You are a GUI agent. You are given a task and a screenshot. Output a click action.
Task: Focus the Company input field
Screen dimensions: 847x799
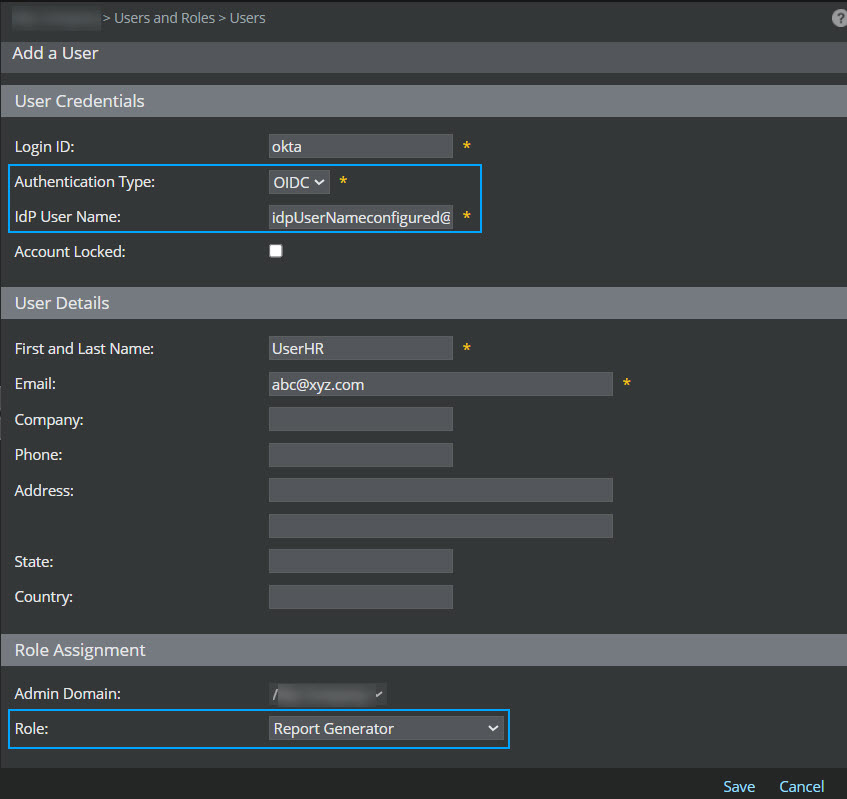[x=361, y=419]
